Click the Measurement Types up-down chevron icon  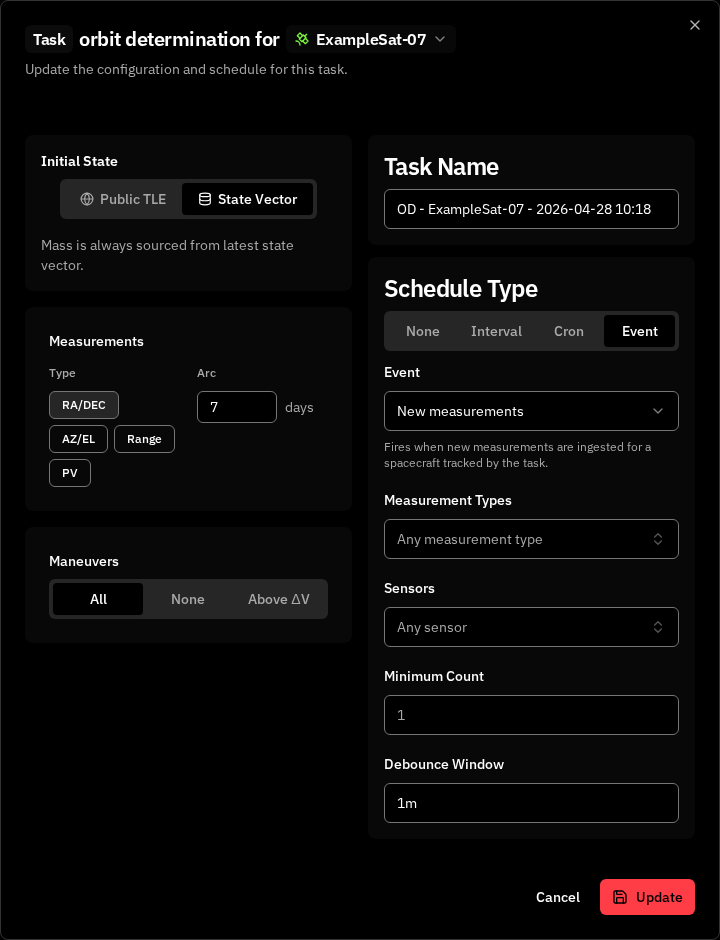[658, 539]
